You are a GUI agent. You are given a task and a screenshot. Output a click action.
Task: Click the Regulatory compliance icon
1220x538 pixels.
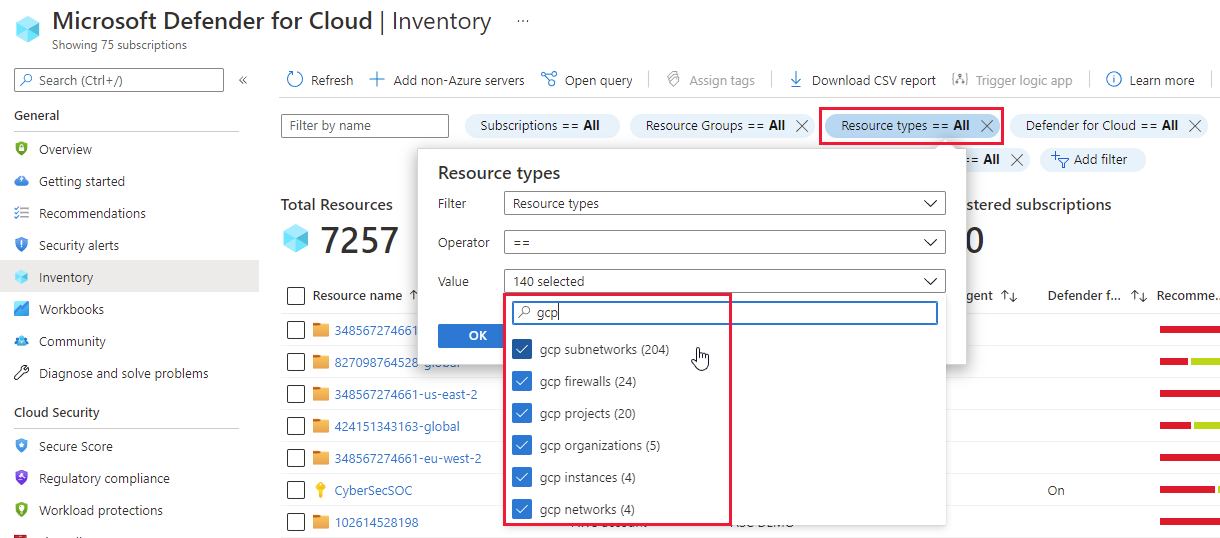pyautogui.click(x=22, y=478)
